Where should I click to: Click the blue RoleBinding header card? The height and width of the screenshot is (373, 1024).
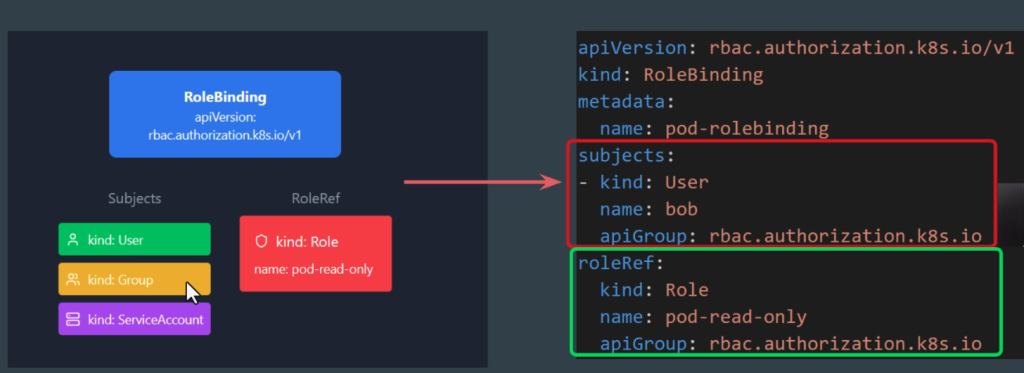coord(225,114)
